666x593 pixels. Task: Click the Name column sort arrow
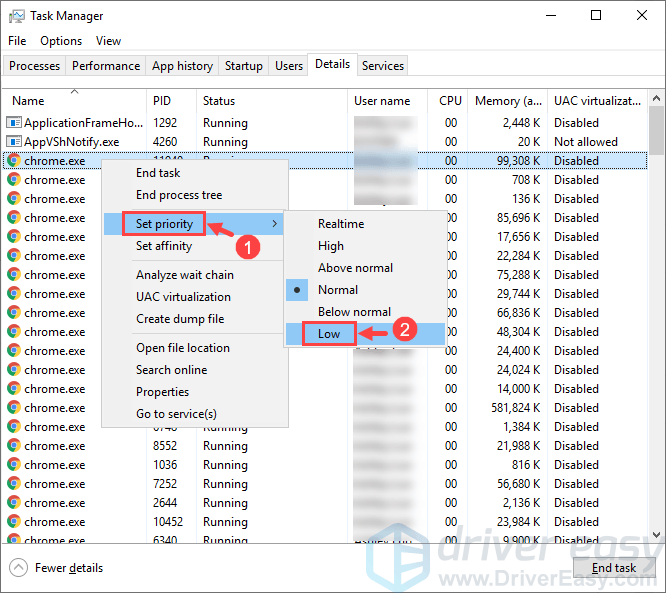point(74,91)
